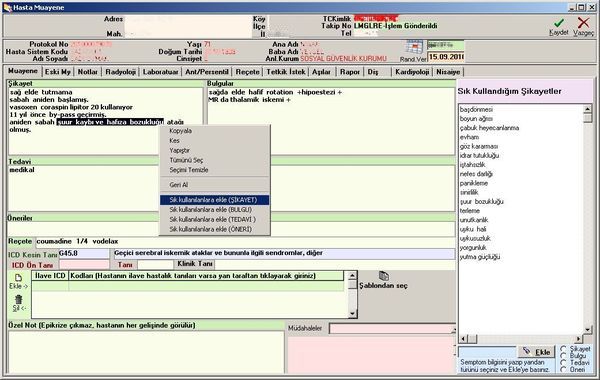The height and width of the screenshot is (380, 600).
Task: Click the pink ICD Ön Tanı field
Action: pyautogui.click(x=85, y=264)
